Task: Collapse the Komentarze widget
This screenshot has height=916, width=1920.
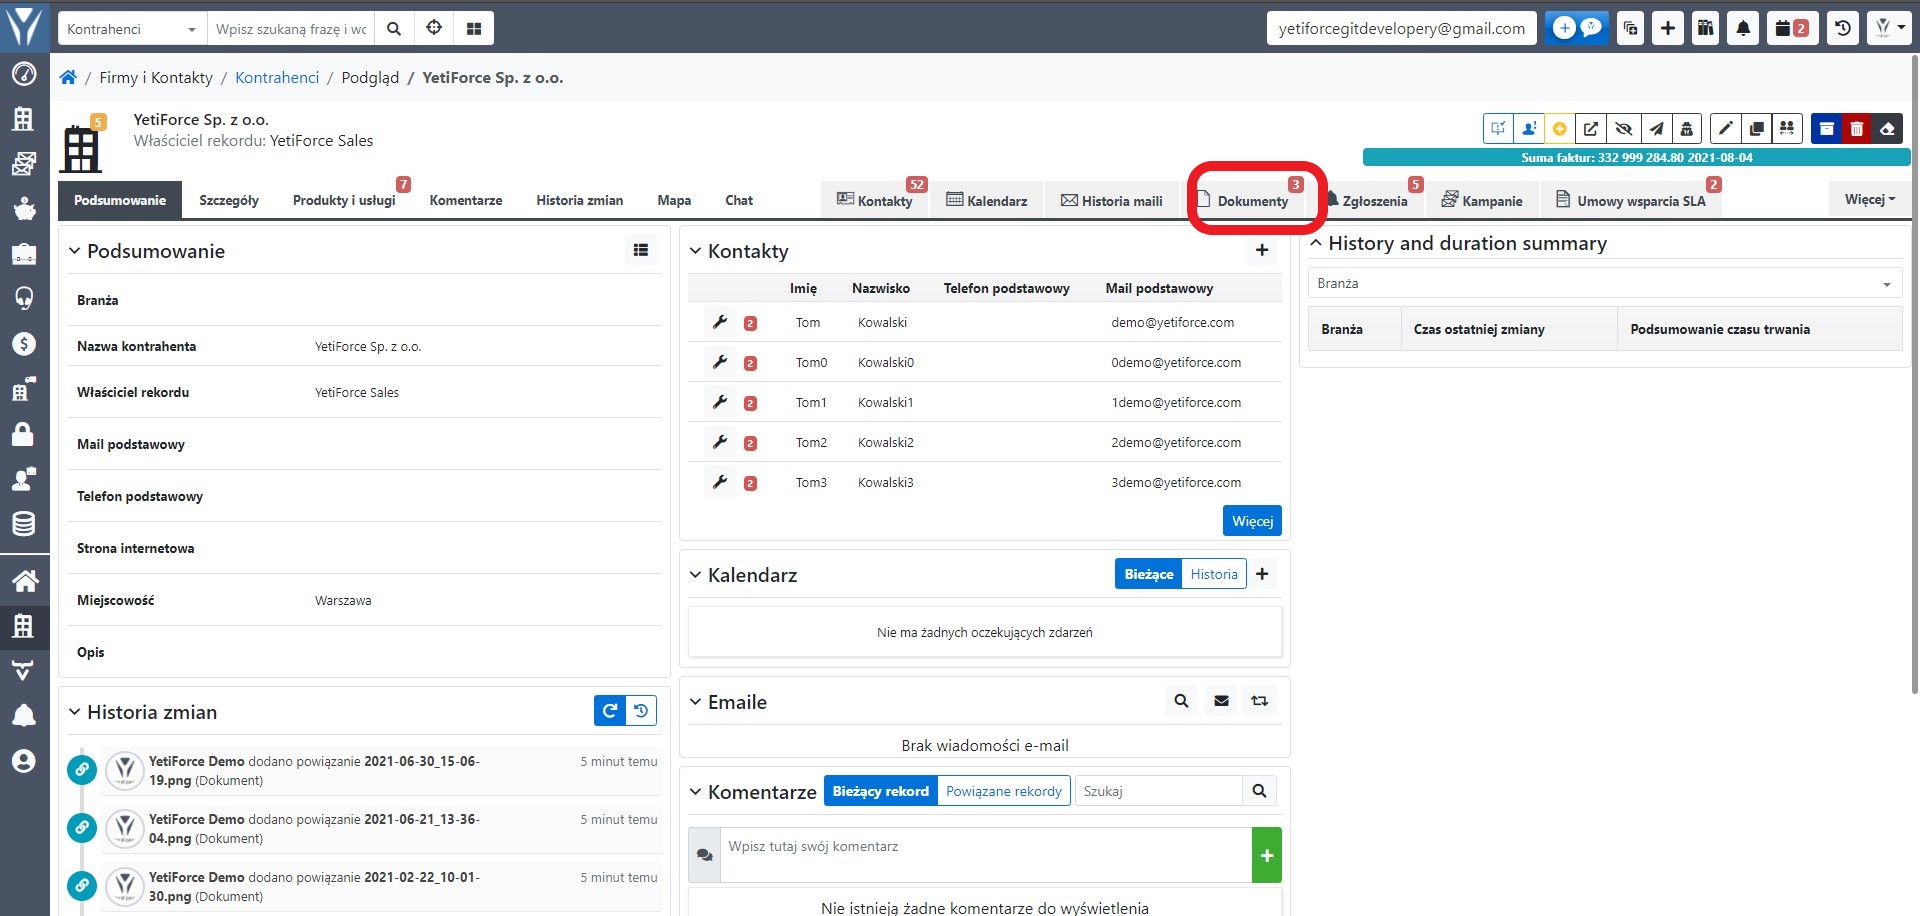Action: tap(695, 792)
